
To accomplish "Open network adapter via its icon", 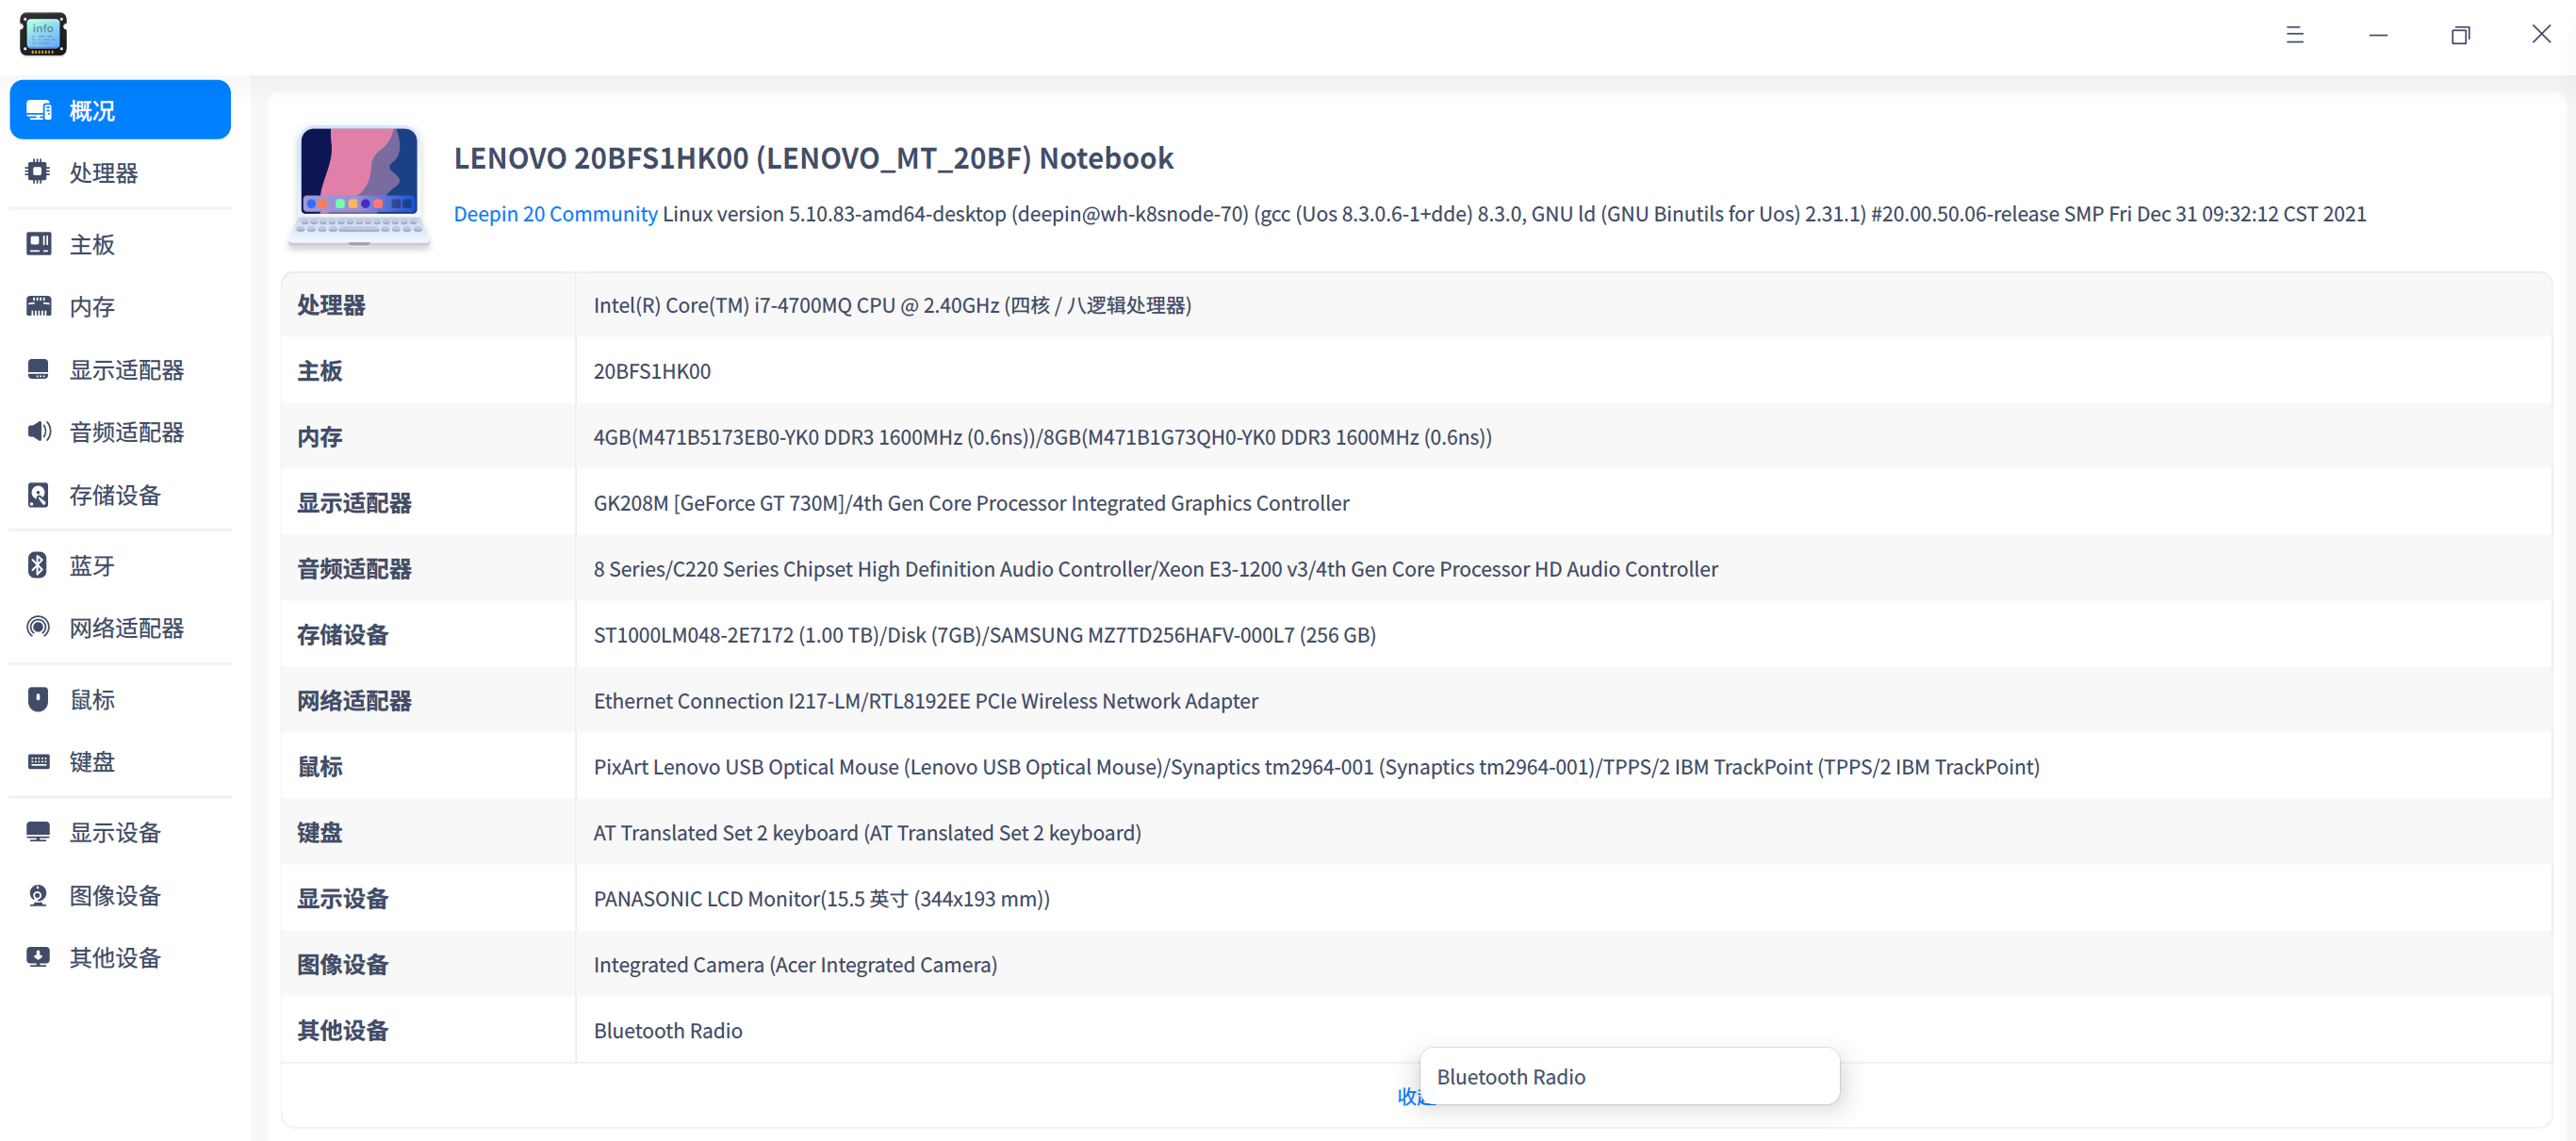I will tap(38, 628).
